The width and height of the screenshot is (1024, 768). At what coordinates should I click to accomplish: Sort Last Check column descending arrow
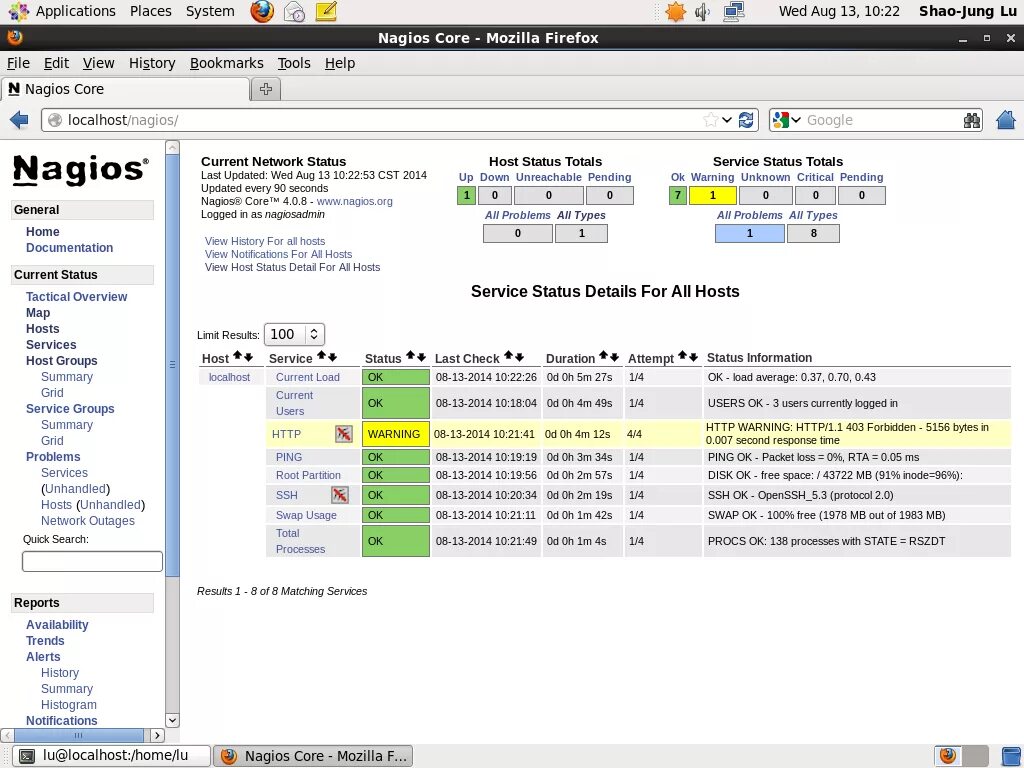click(x=519, y=357)
